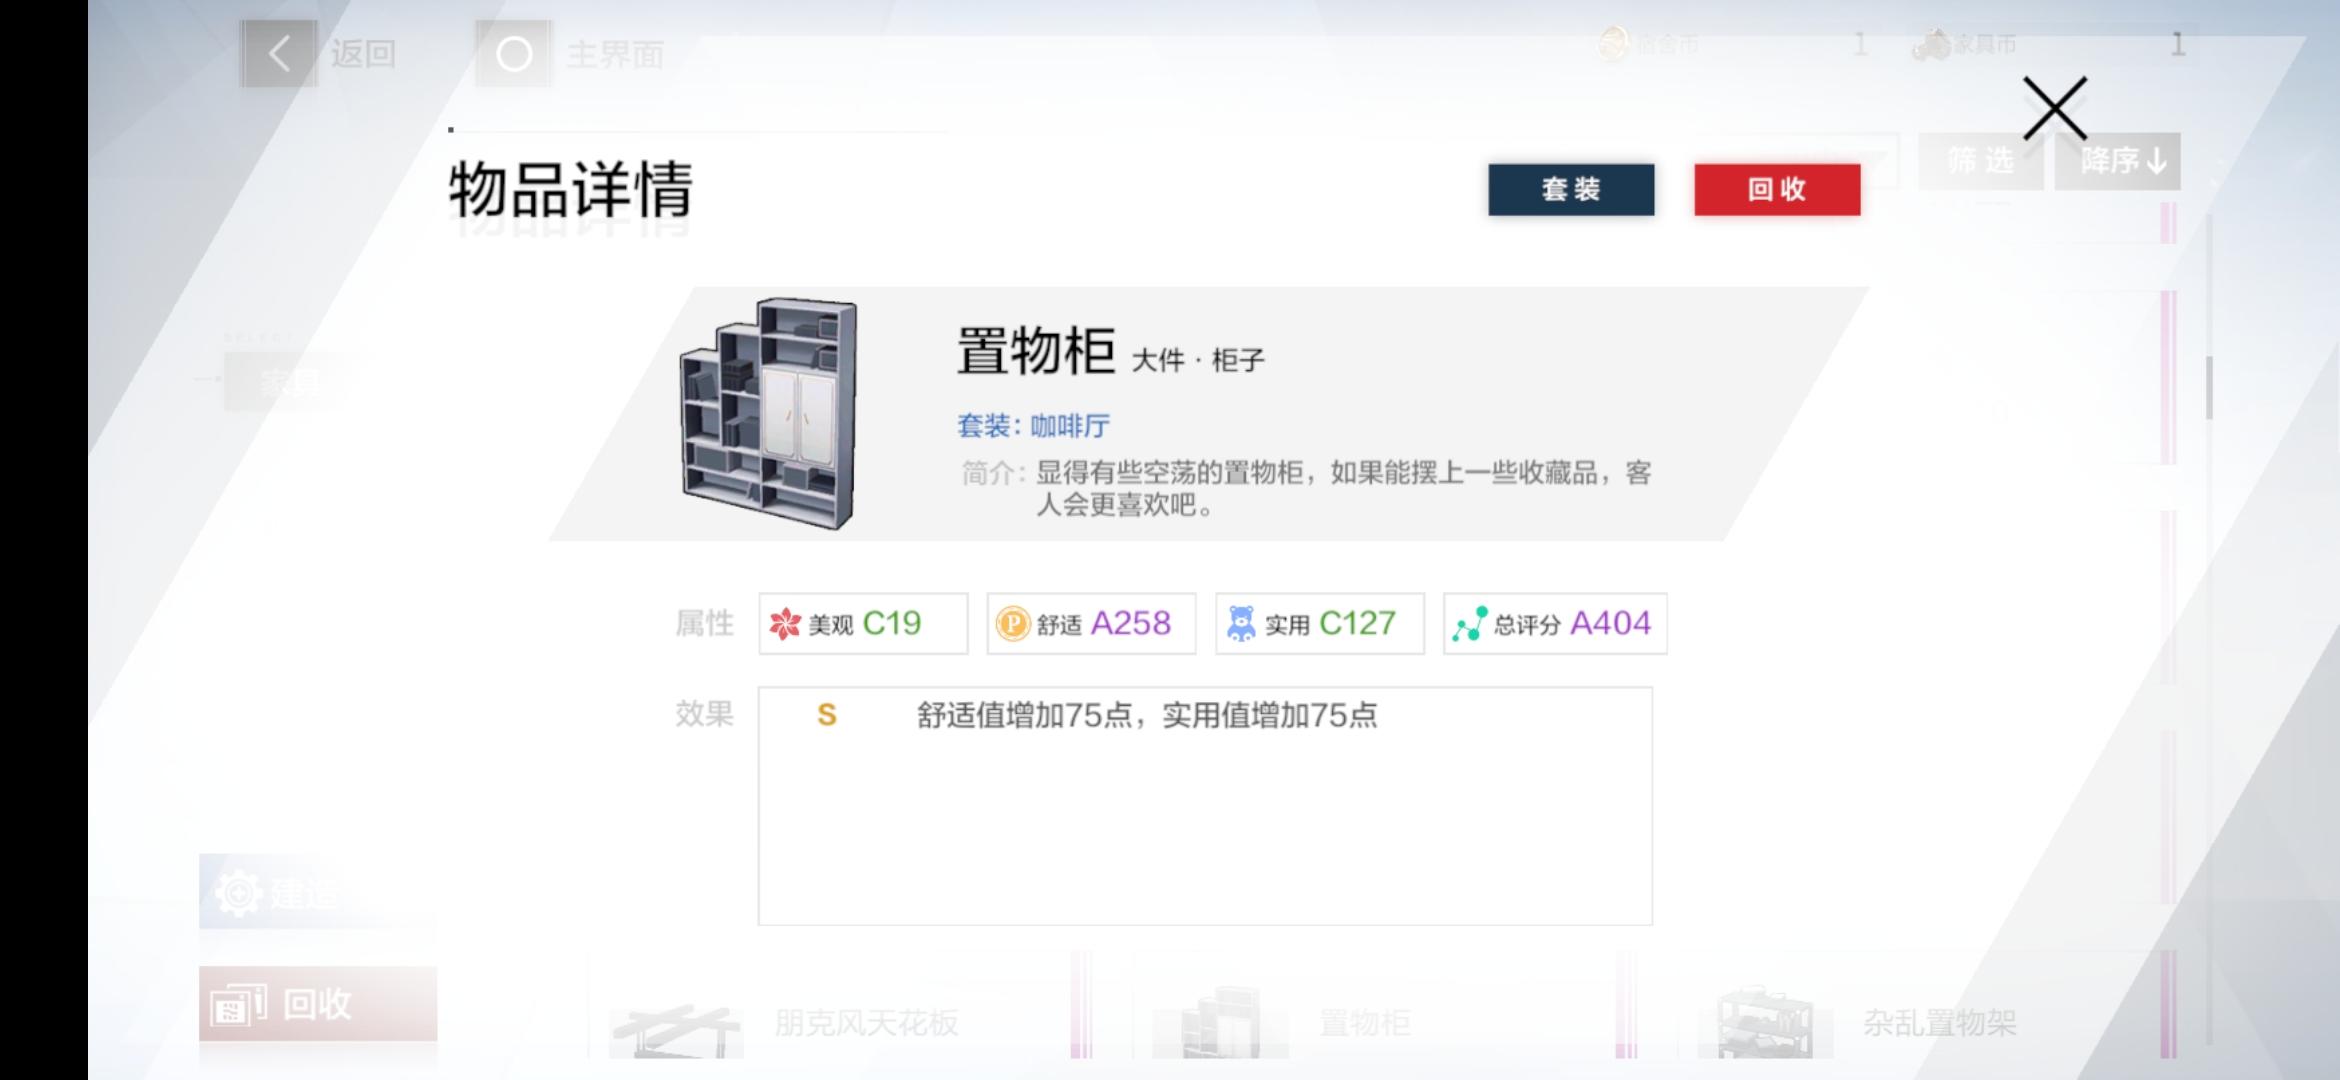The height and width of the screenshot is (1080, 2340).
Task: Click the 物品详情 dialog heading
Action: [x=570, y=189]
